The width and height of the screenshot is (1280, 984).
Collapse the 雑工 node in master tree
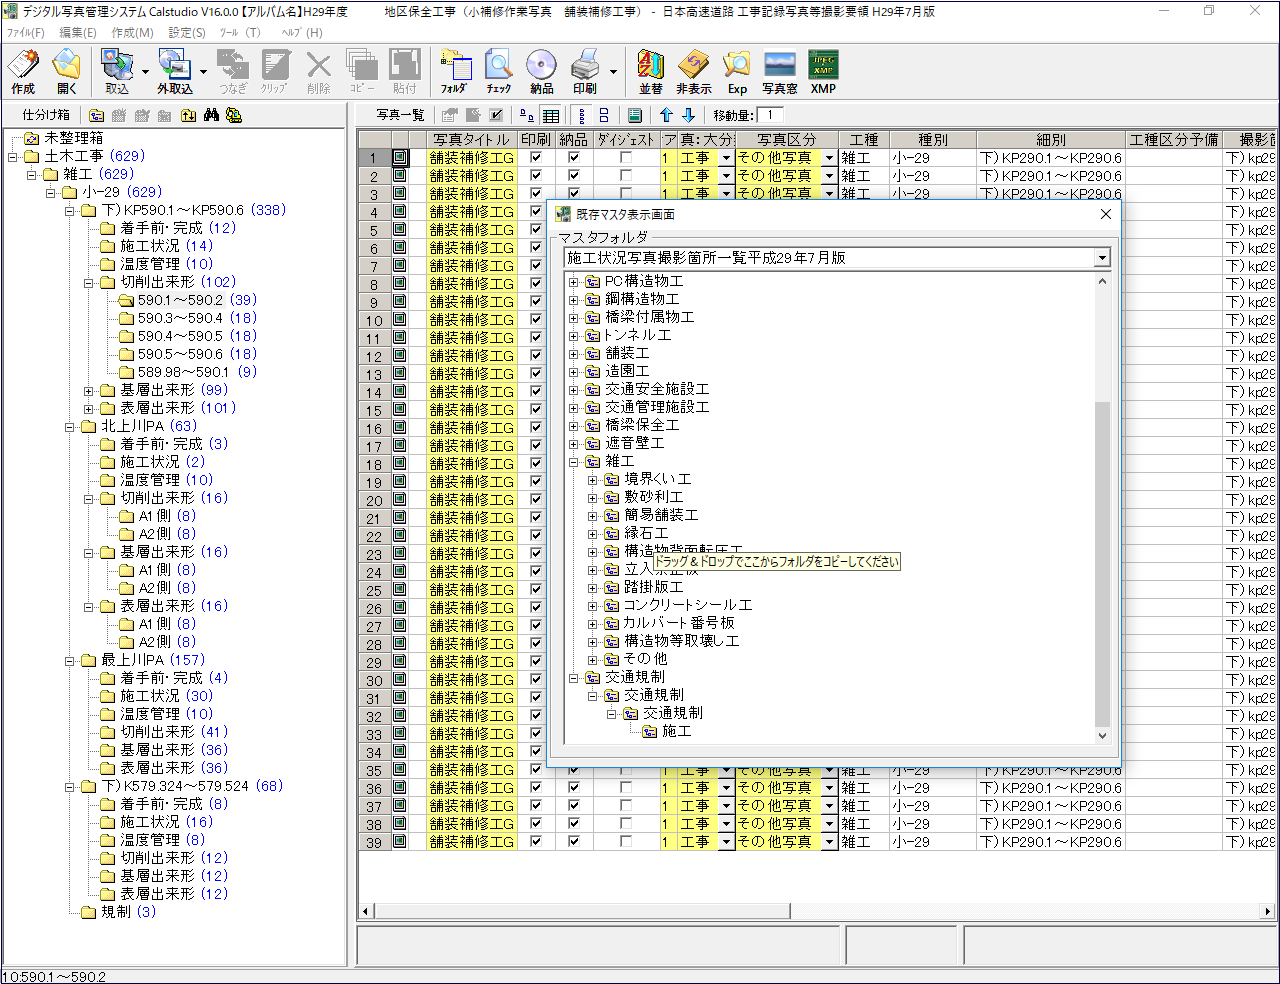coord(574,462)
